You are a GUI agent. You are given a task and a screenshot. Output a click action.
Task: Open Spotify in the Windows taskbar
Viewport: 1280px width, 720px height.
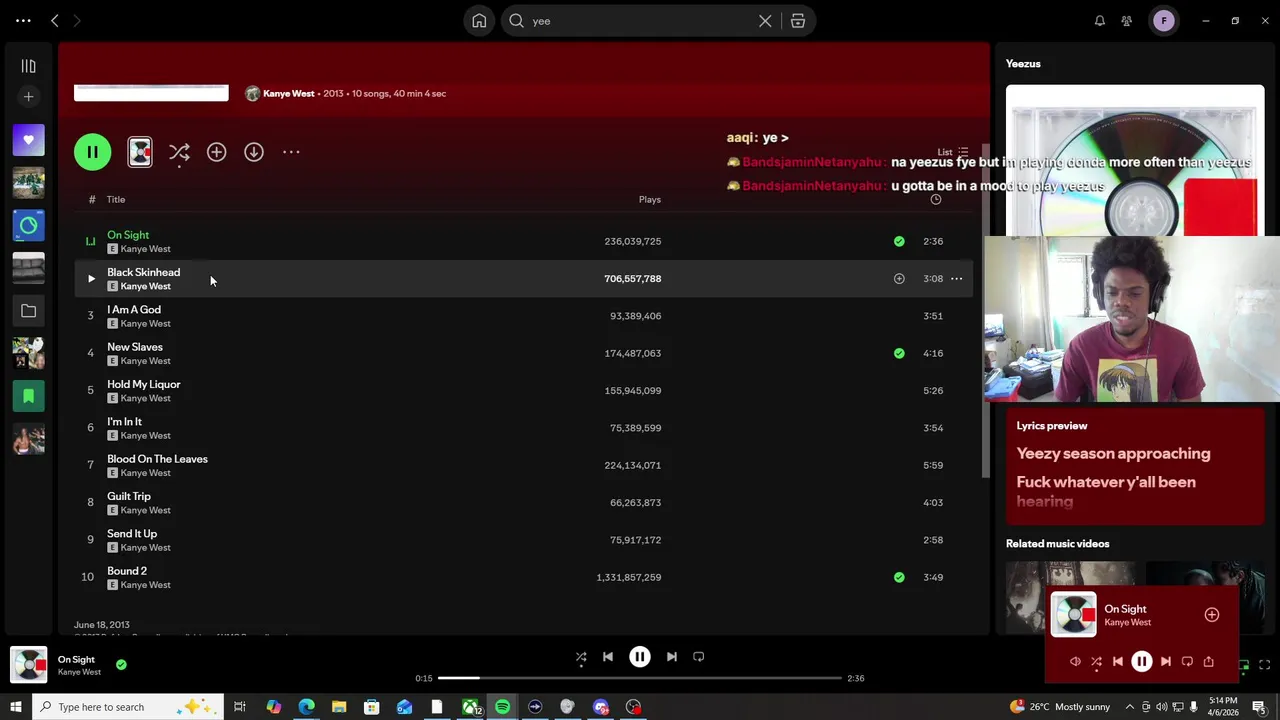pyautogui.click(x=502, y=707)
